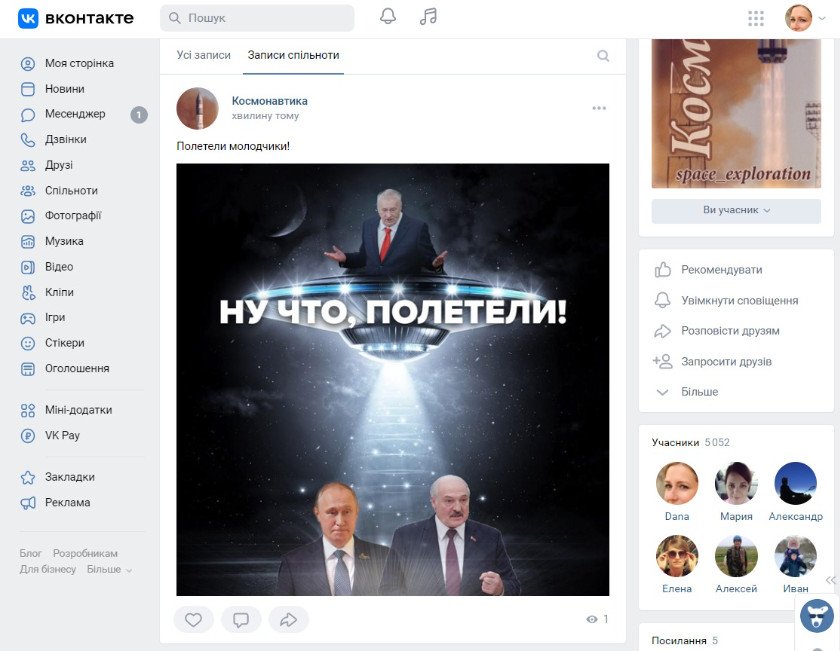Open member Dana's profile avatar
Screen dimensions: 840x651
(x=677, y=483)
